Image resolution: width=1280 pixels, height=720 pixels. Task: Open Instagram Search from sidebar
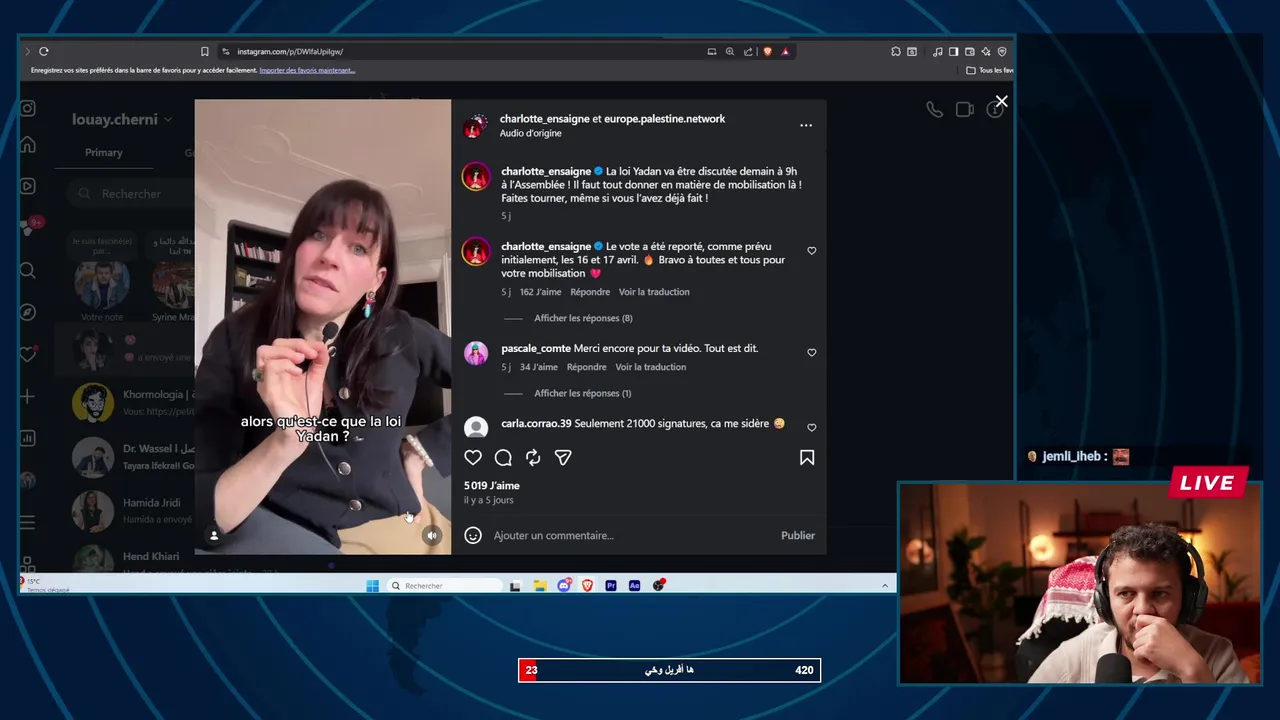point(28,270)
